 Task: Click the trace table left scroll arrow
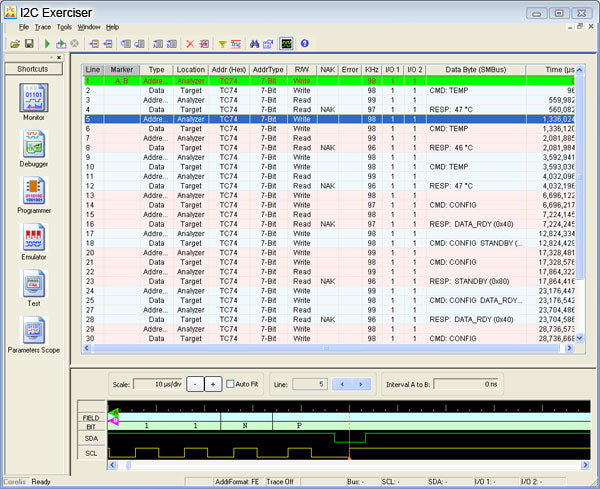click(87, 348)
